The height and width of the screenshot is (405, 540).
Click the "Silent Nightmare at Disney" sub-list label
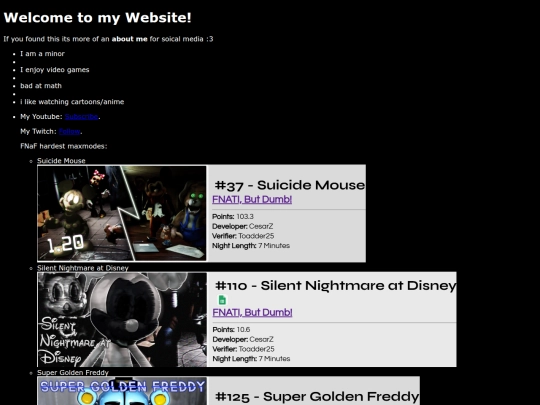click(83, 268)
